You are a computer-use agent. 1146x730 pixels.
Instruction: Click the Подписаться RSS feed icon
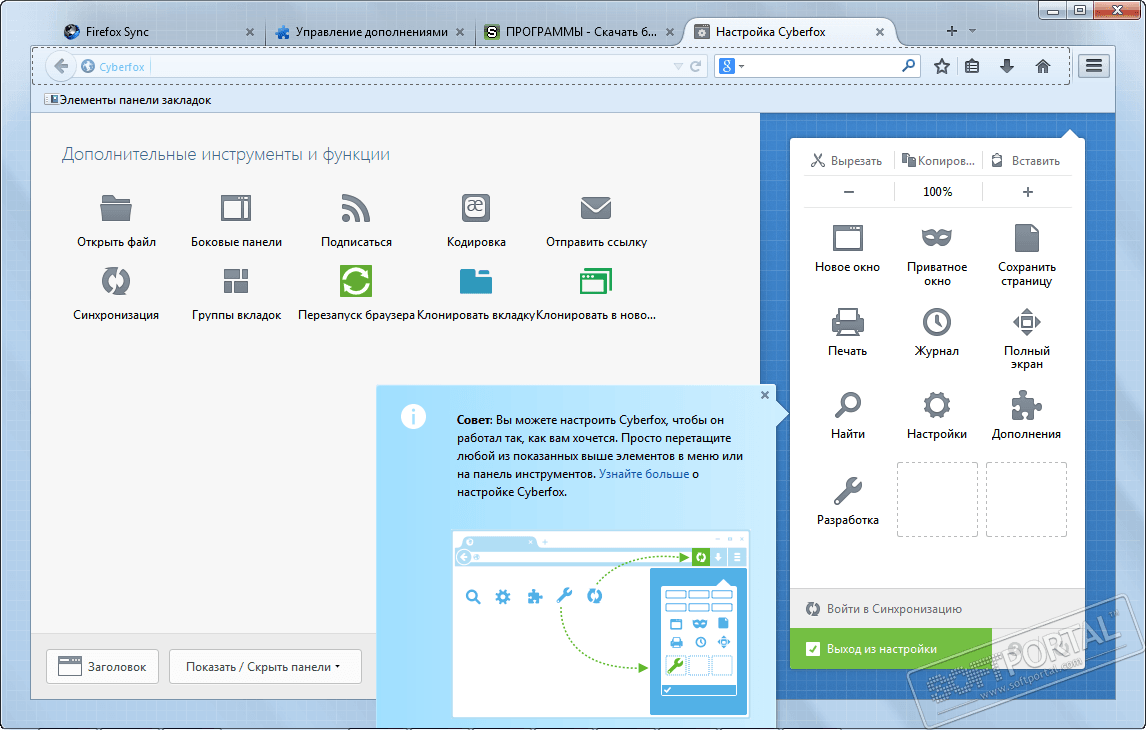(356, 208)
